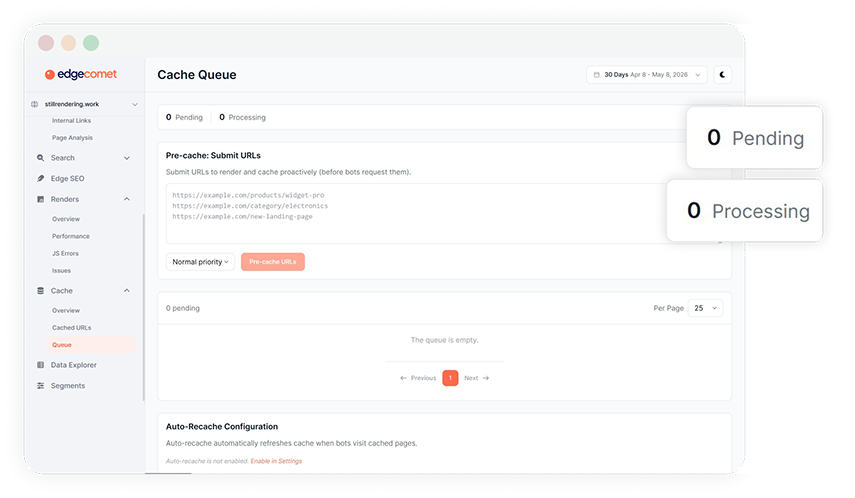This screenshot has width=855, height=498.
Task: Collapse the Cache section chevron
Action: tap(127, 291)
